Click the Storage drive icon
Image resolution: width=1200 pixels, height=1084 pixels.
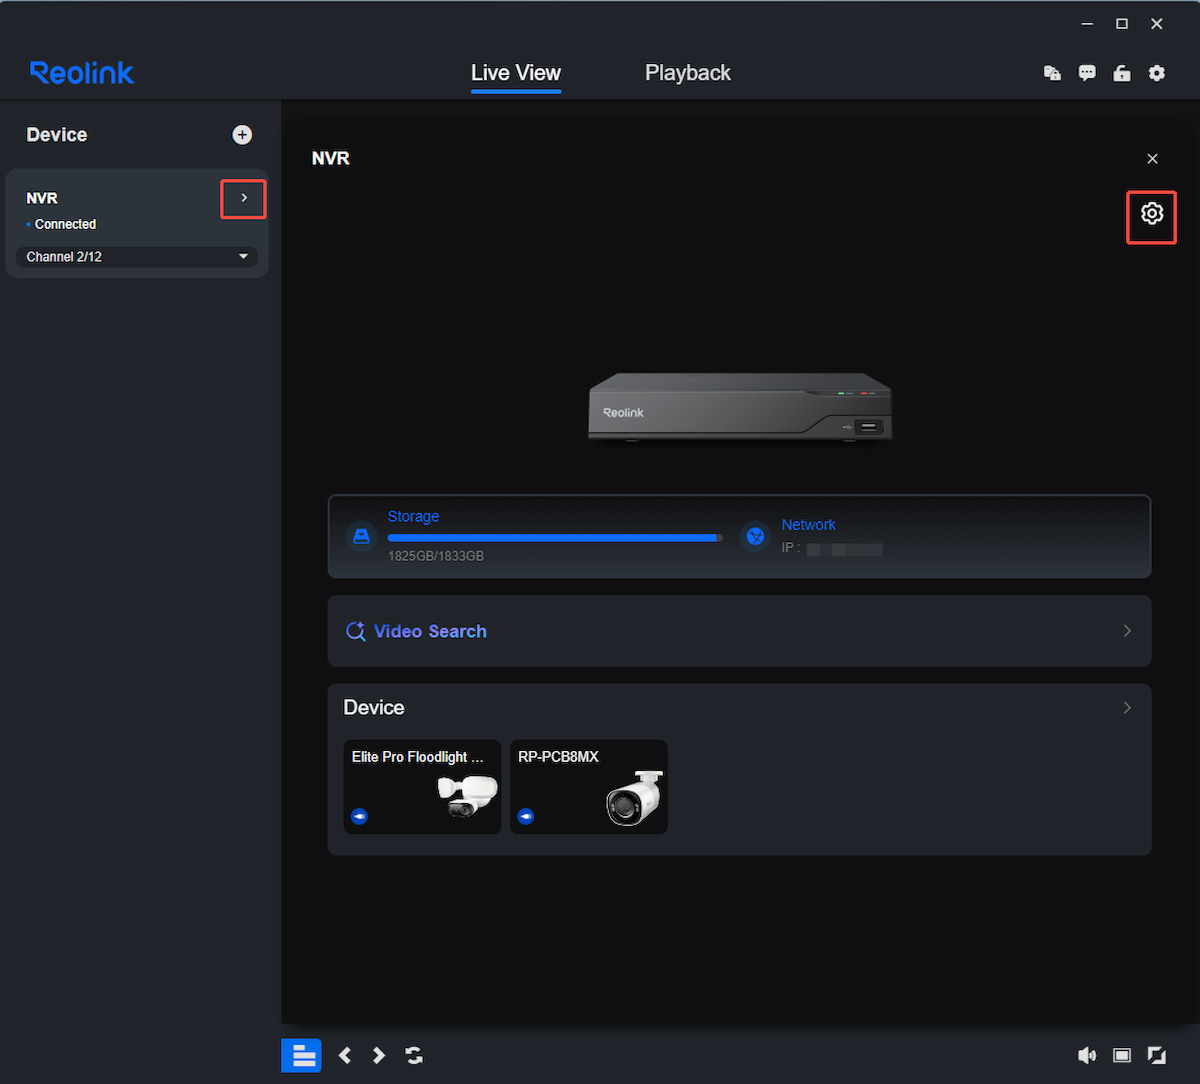pos(361,537)
